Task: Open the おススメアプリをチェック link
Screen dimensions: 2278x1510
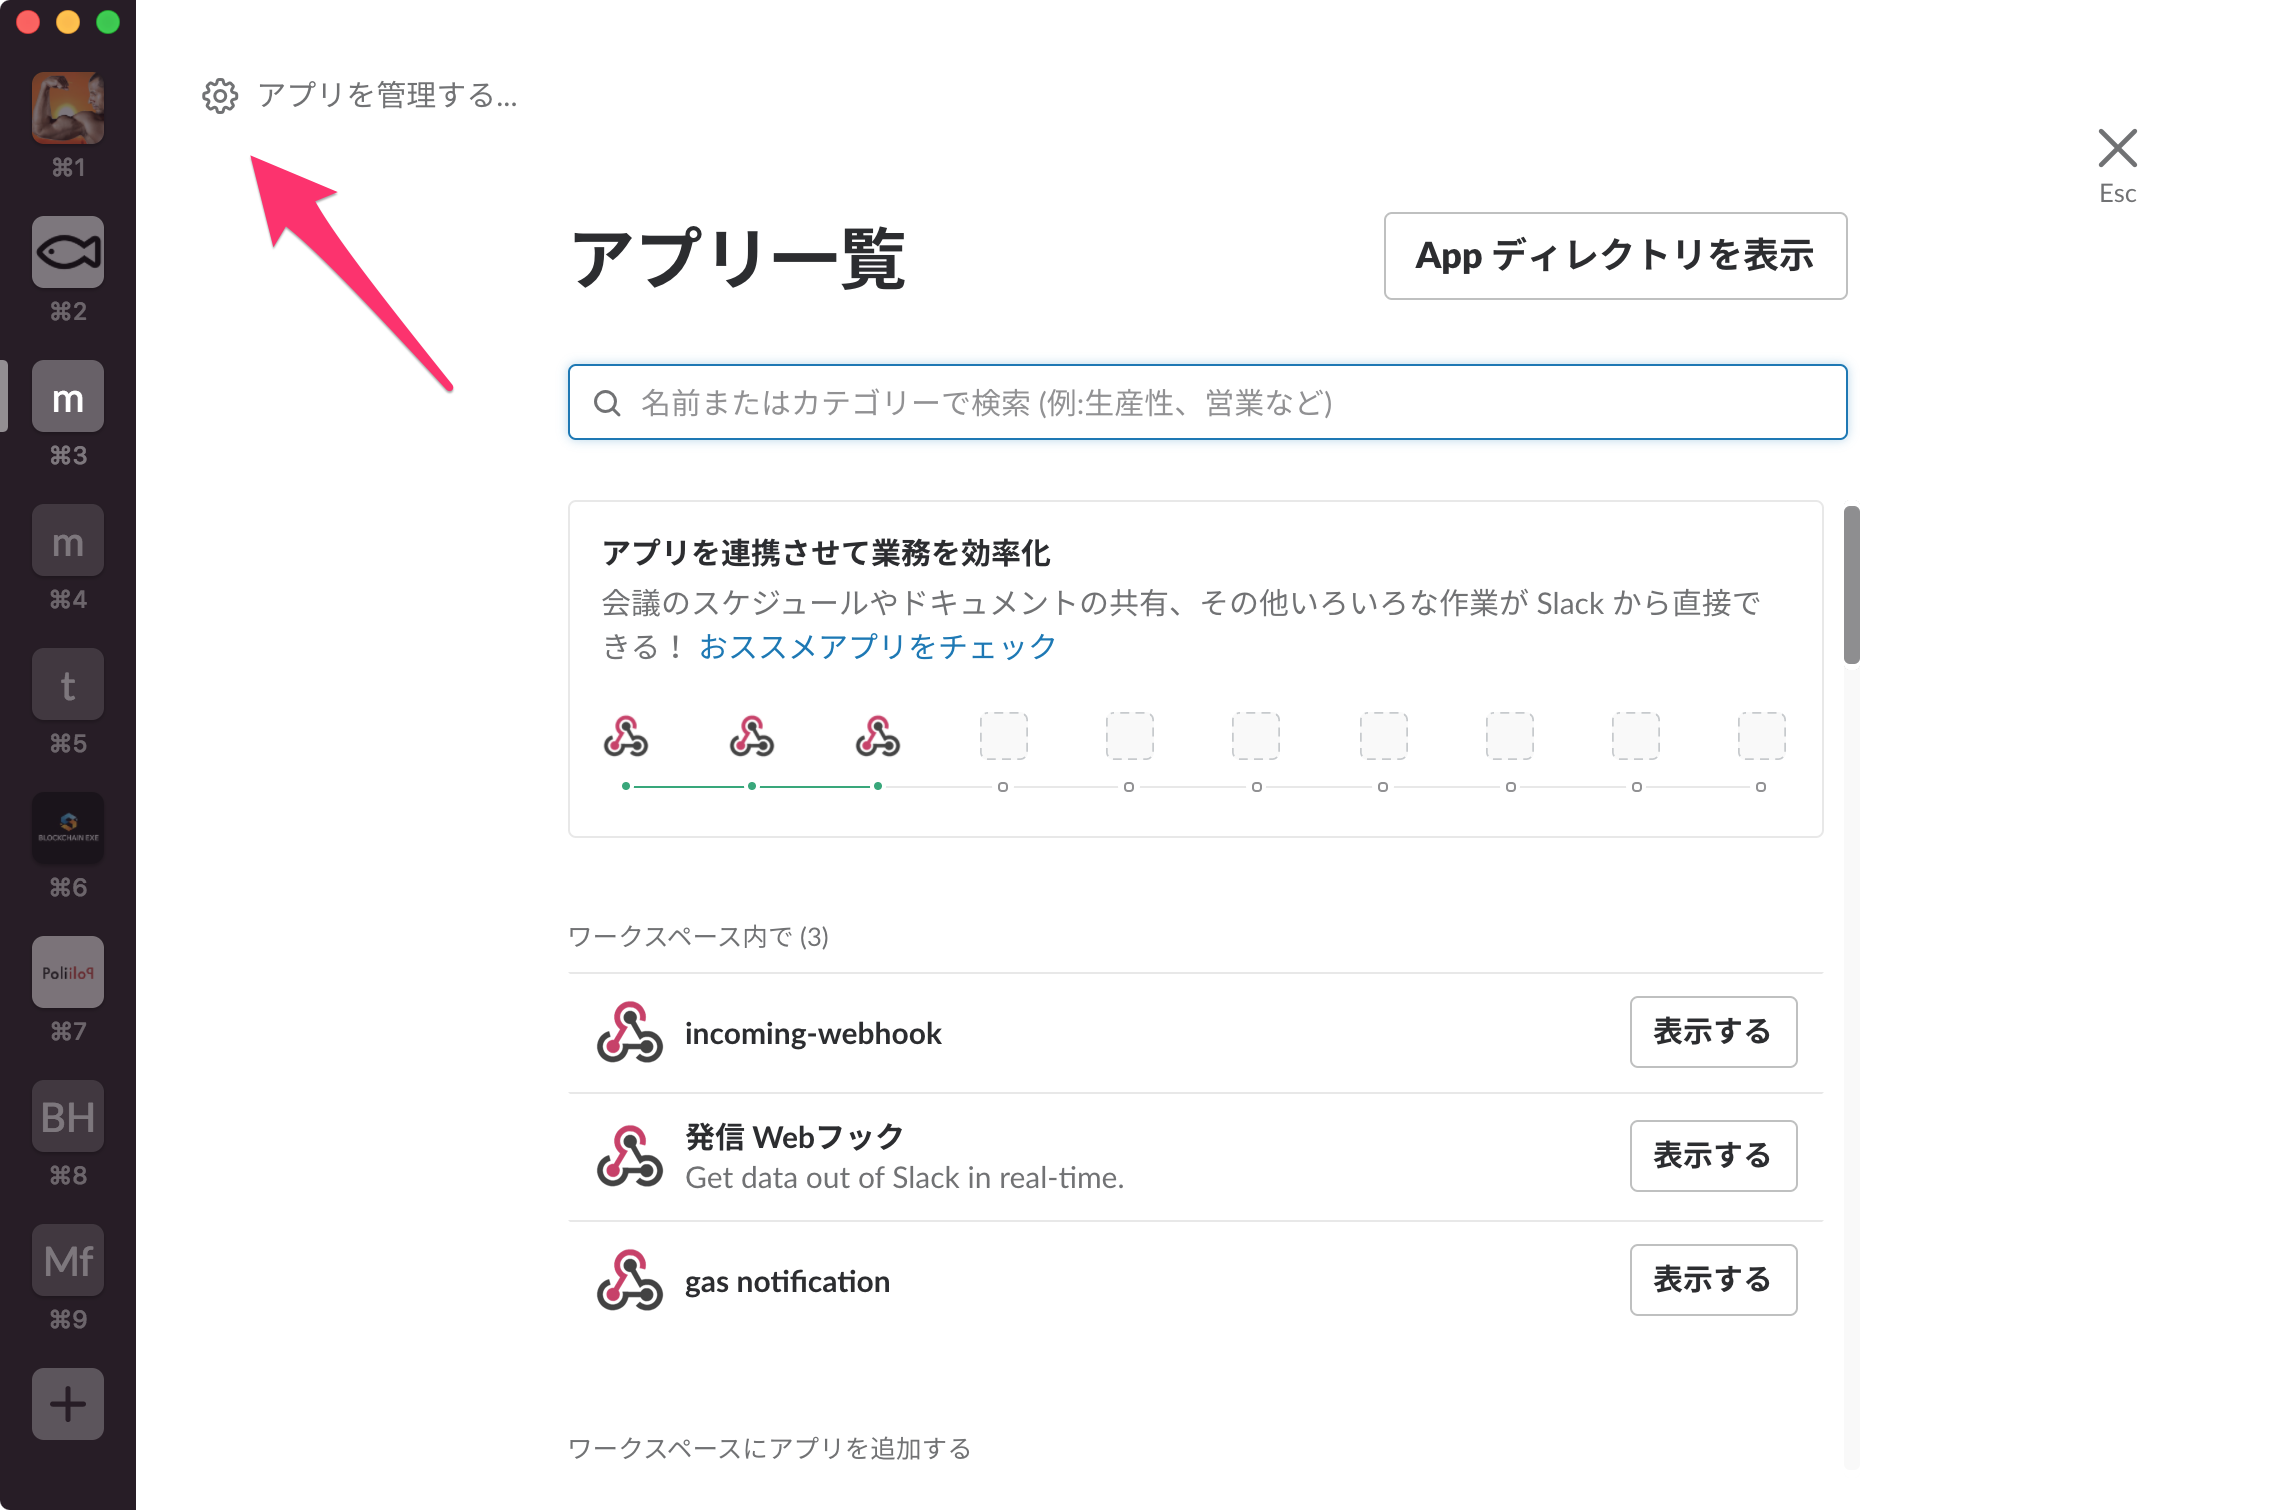Action: pos(877,647)
